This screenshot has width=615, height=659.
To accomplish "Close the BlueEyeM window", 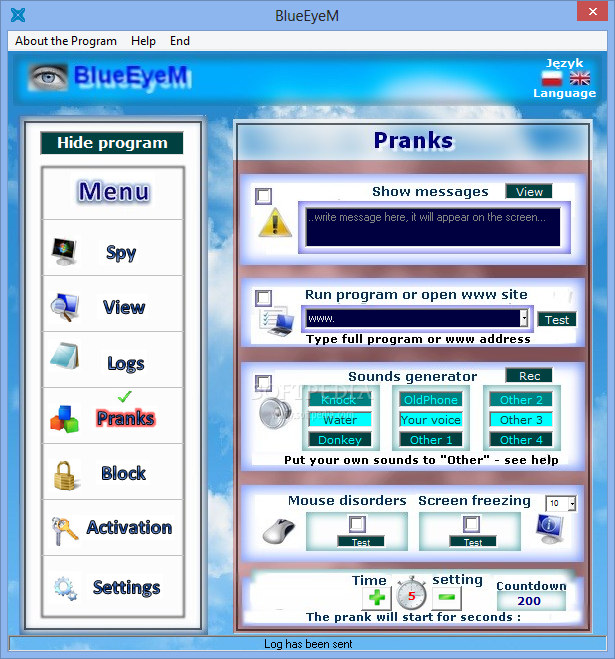I will point(592,11).
